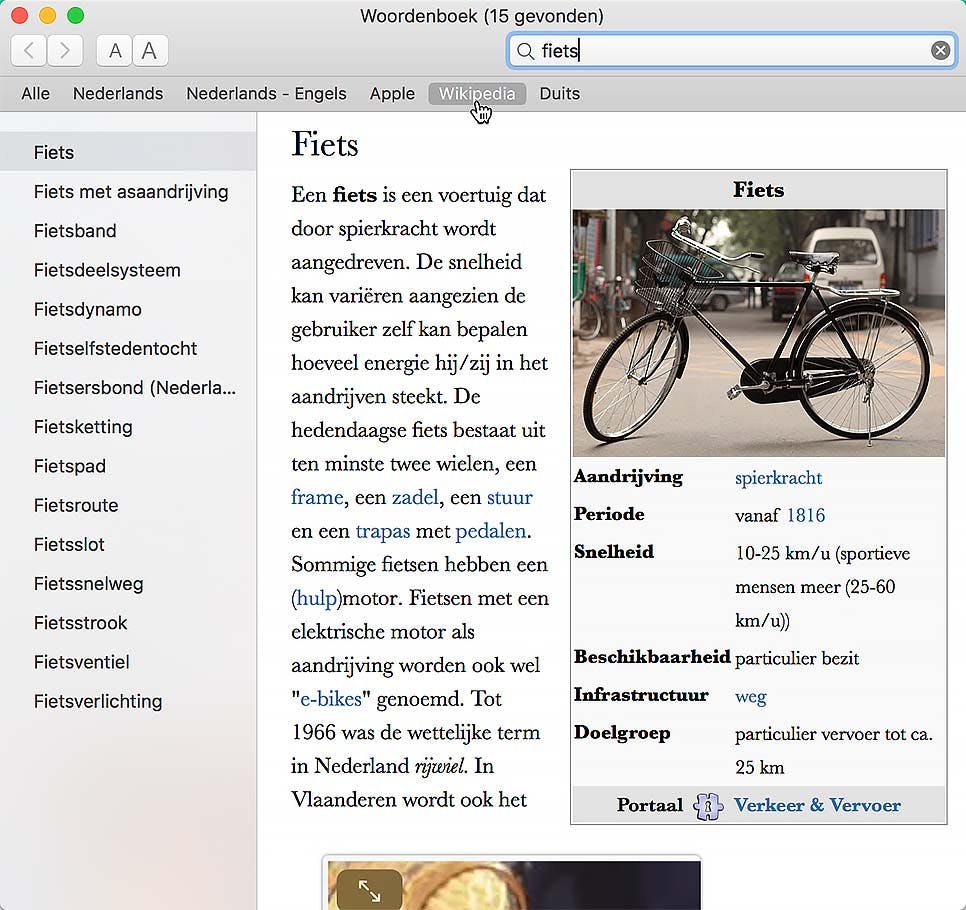The width and height of the screenshot is (966, 910).
Task: Open the e-bikes article link
Action: click(328, 698)
